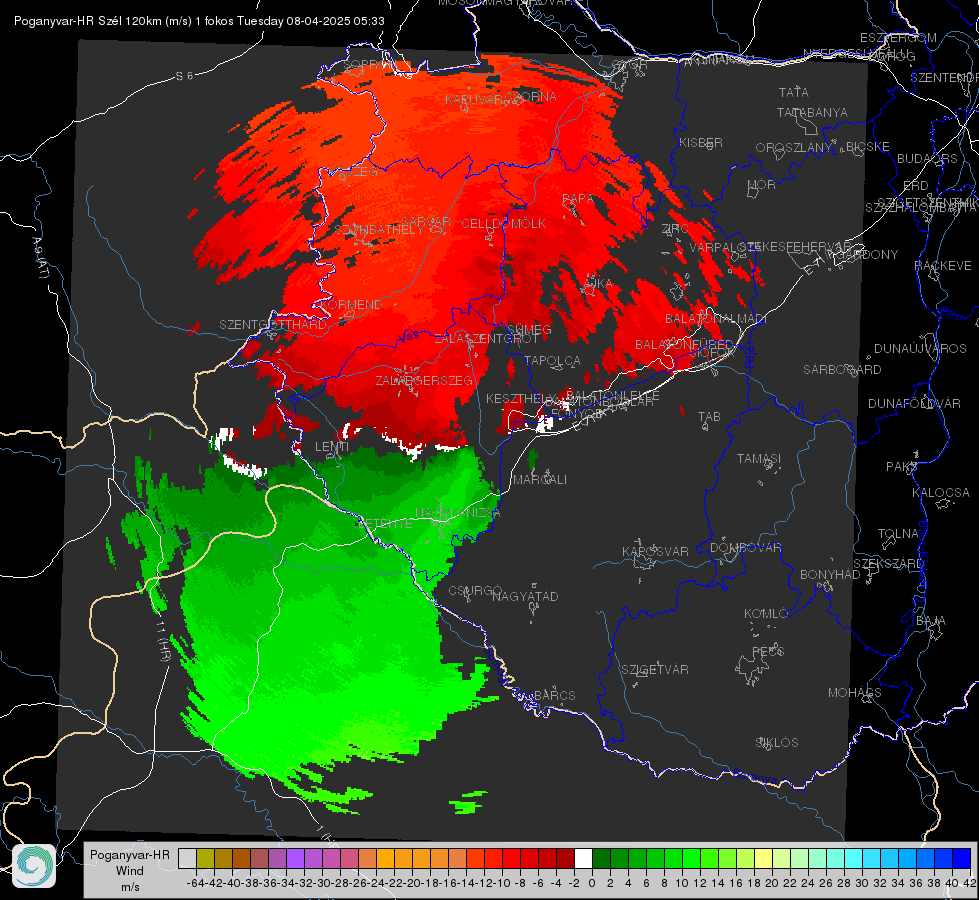Click the BONYHAD label

[x=830, y=575]
